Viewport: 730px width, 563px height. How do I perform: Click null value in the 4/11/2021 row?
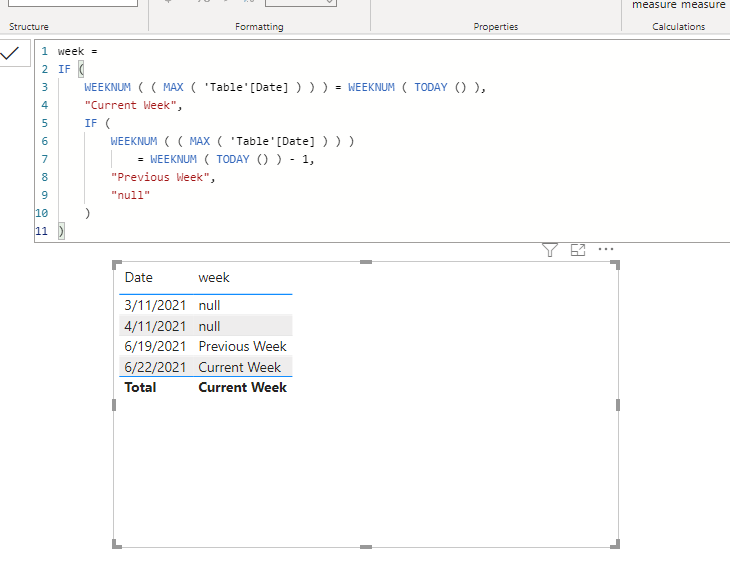[x=210, y=326]
